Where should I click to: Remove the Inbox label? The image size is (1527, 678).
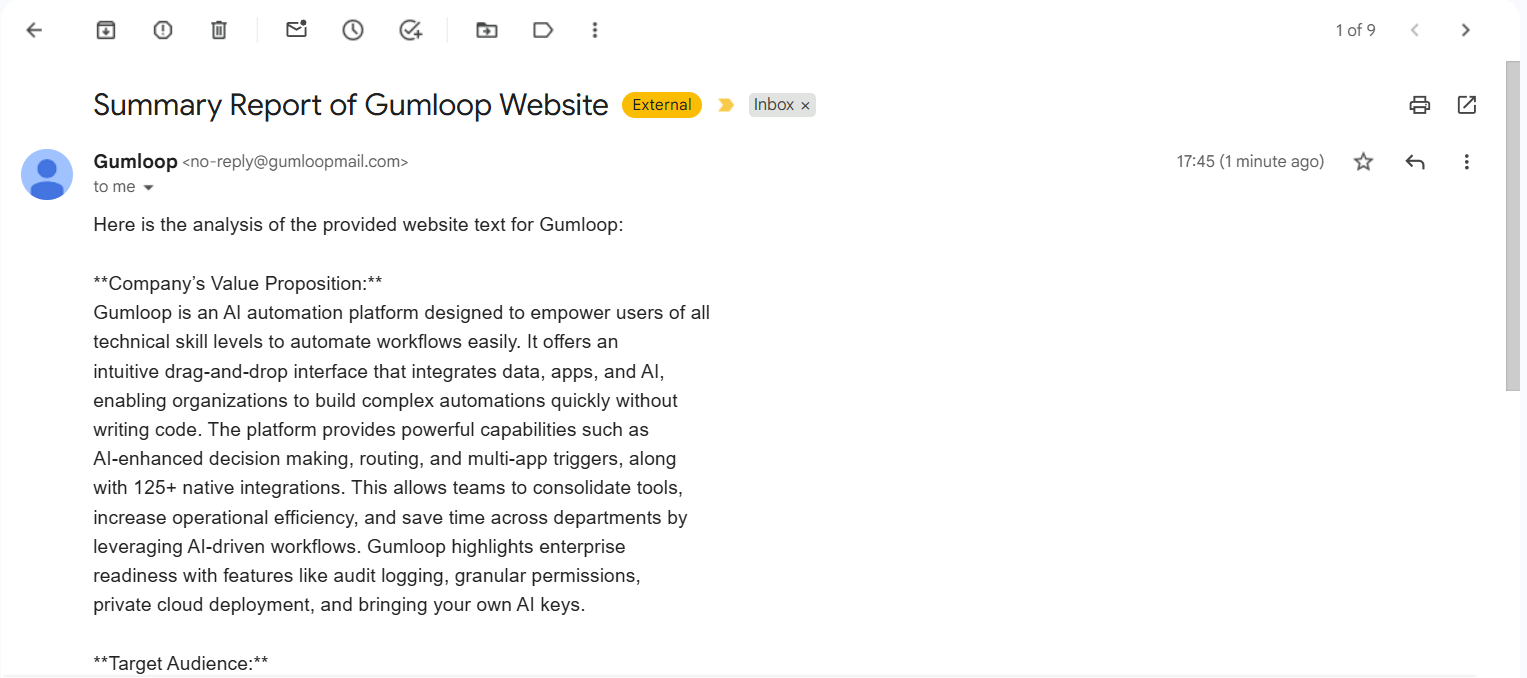click(x=806, y=104)
